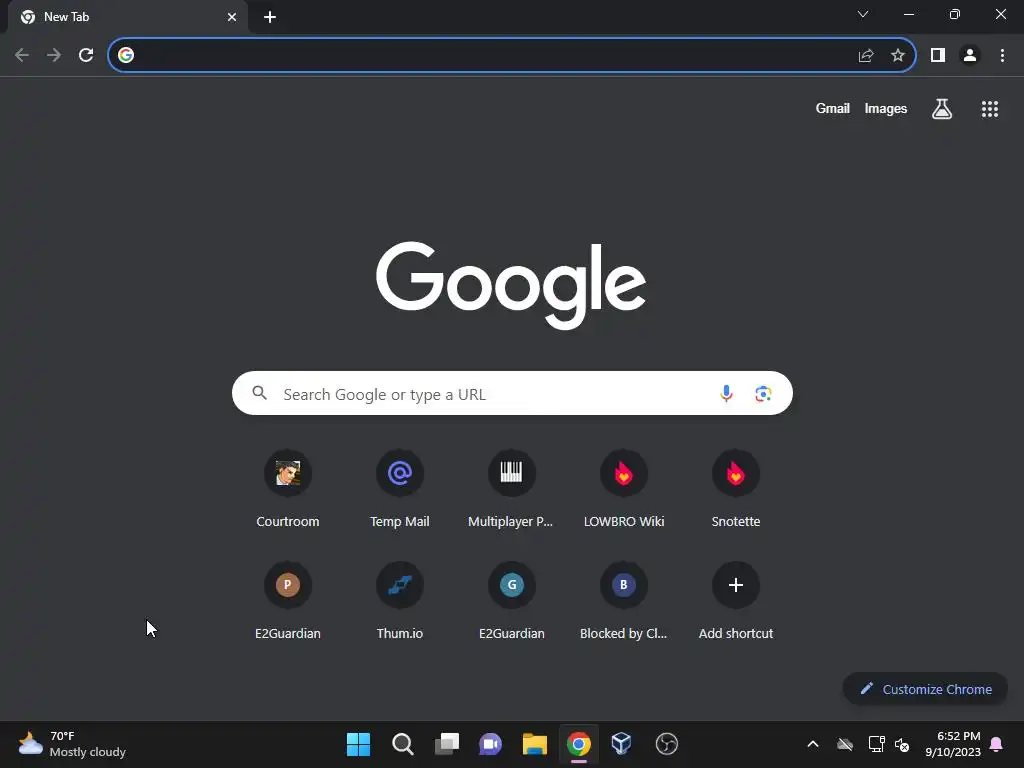
Task: Show hidden system tray icons
Action: pos(813,744)
